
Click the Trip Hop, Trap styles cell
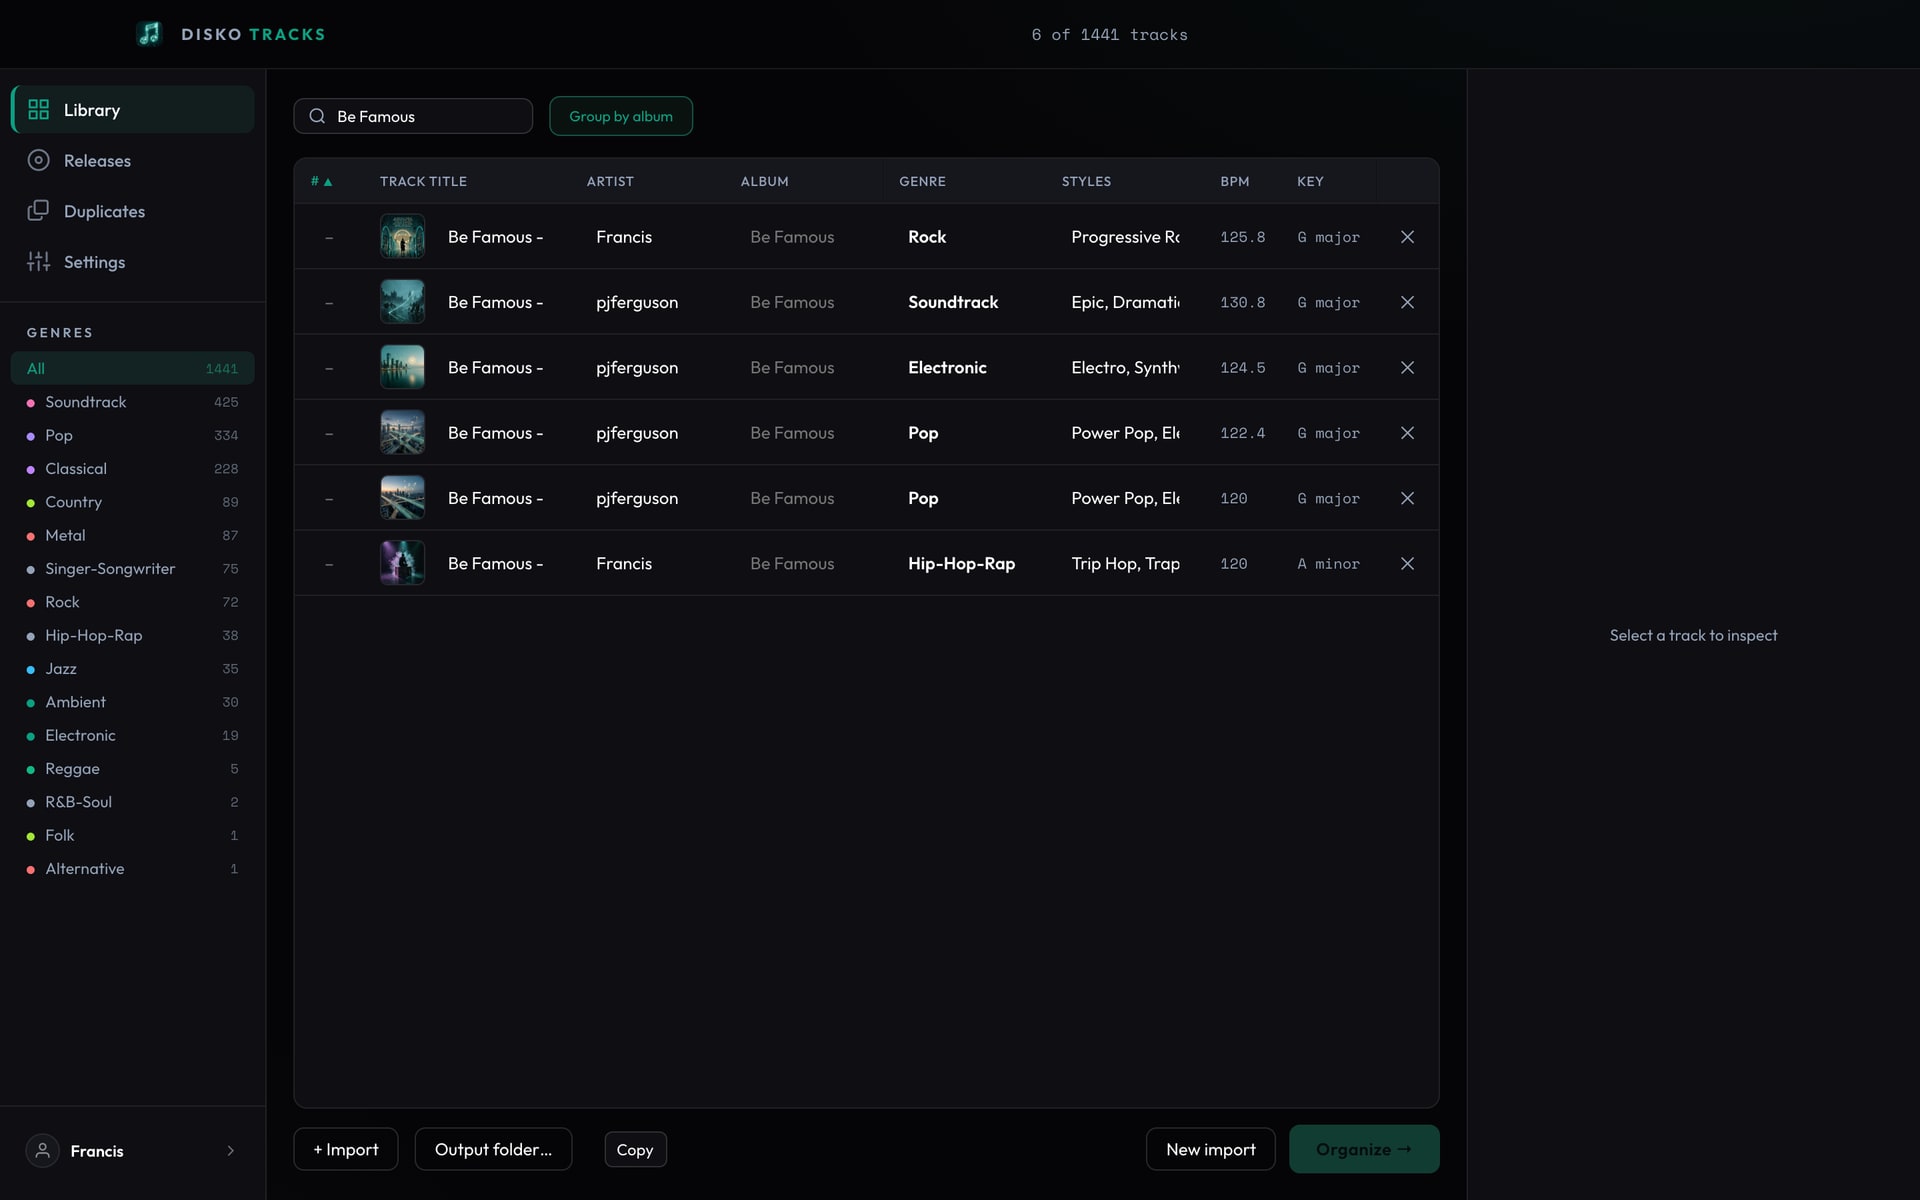coord(1125,563)
